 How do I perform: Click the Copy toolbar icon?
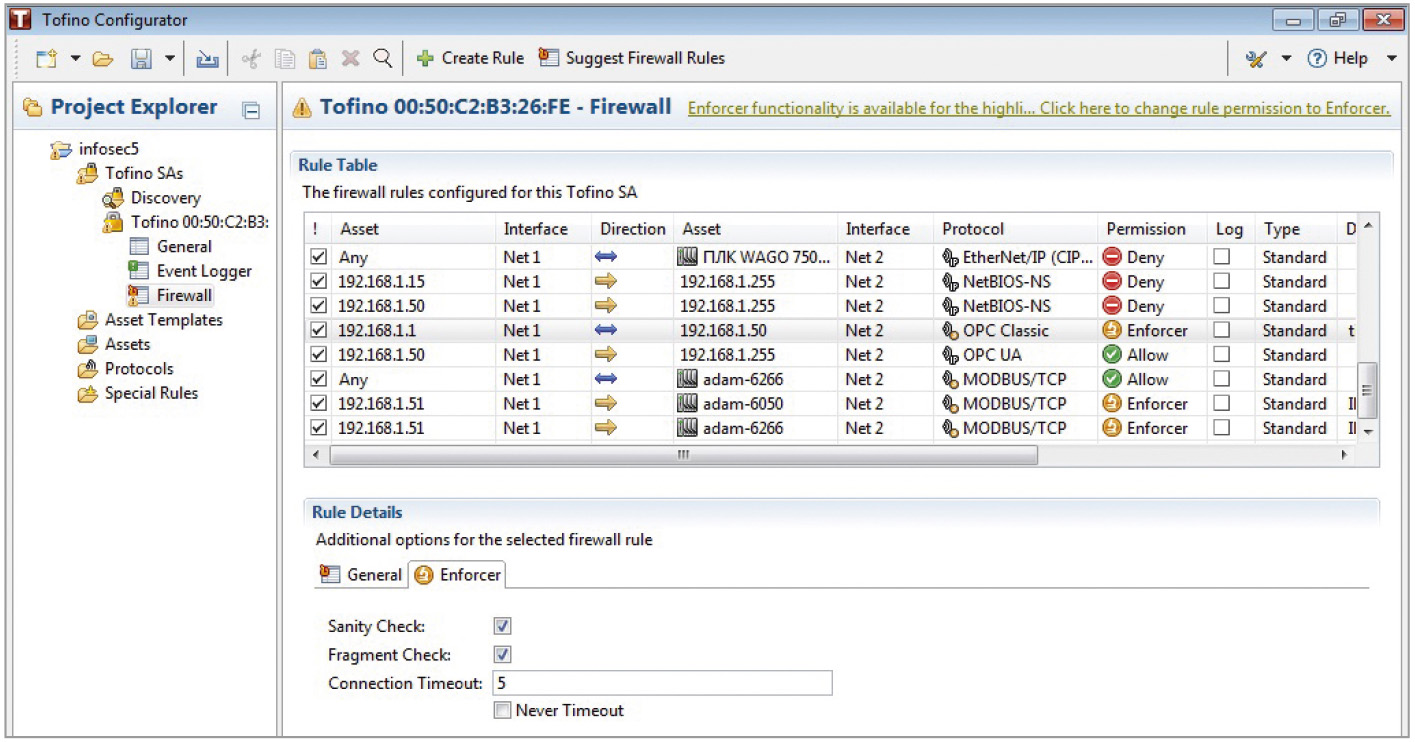[285, 59]
